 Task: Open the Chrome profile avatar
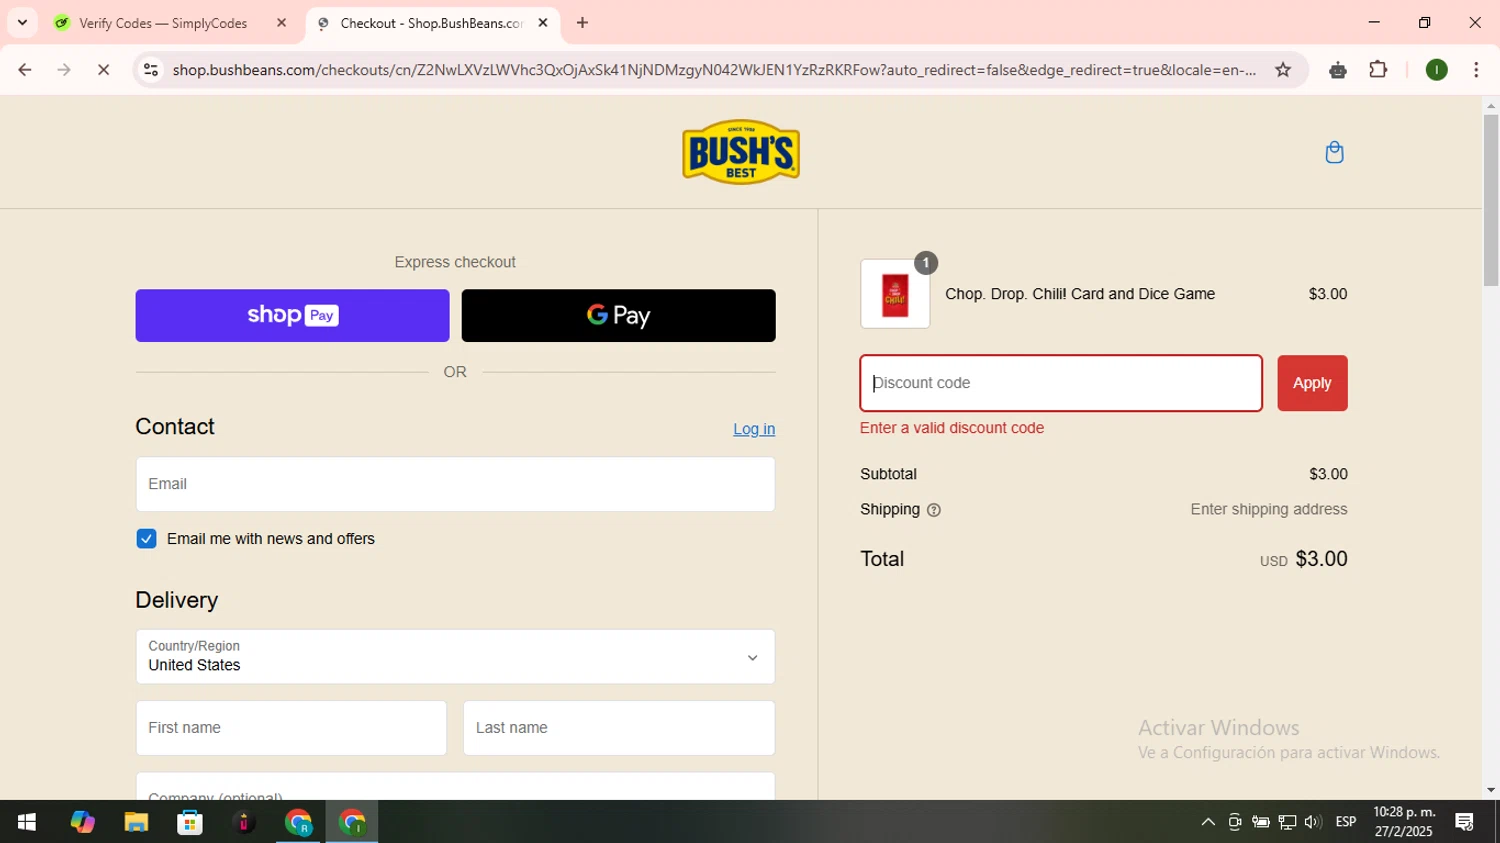tap(1436, 70)
